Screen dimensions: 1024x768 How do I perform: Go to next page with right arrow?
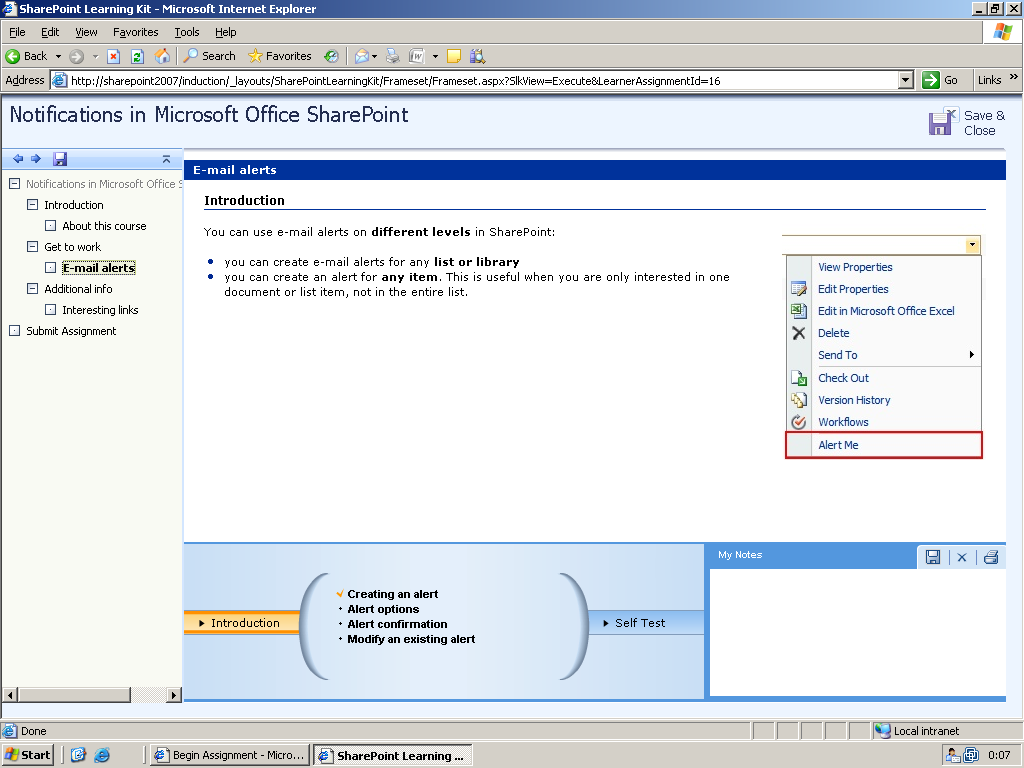point(36,159)
